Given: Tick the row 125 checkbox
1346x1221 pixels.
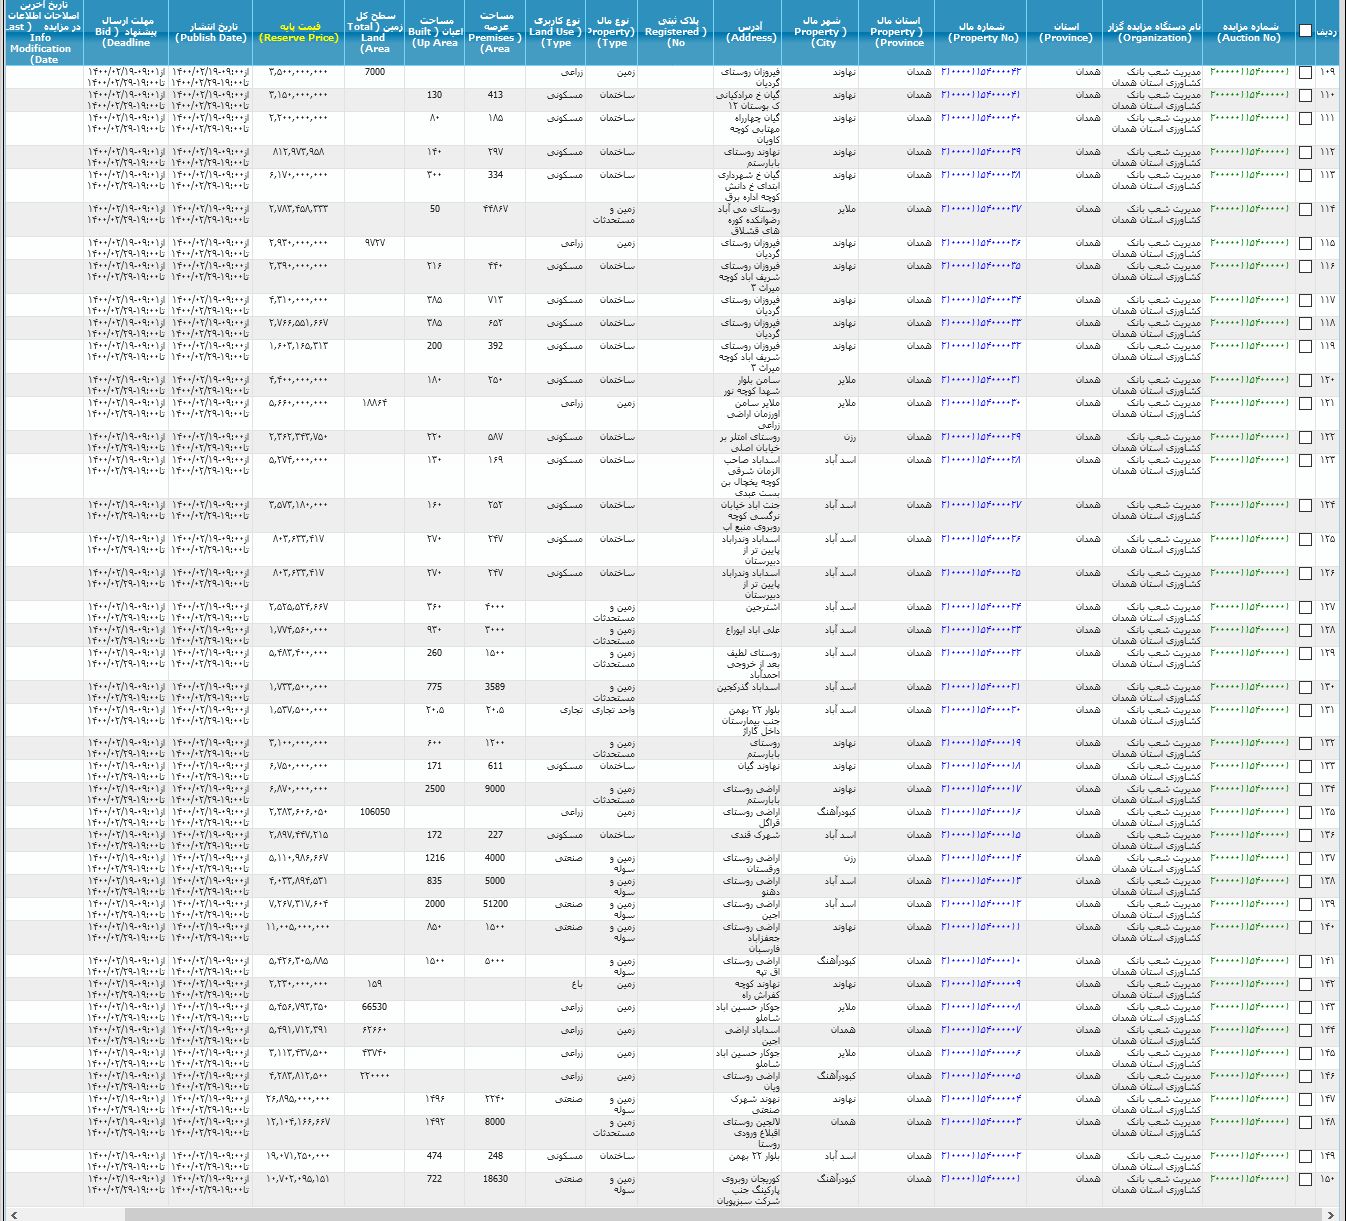Looking at the screenshot, I should (x=1305, y=540).
